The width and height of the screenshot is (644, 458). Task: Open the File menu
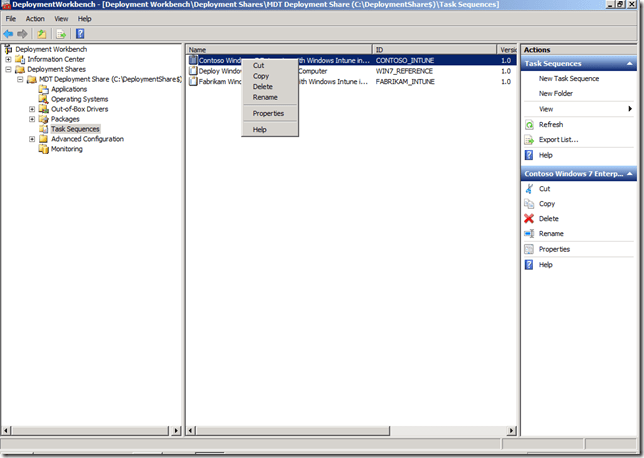coord(11,19)
